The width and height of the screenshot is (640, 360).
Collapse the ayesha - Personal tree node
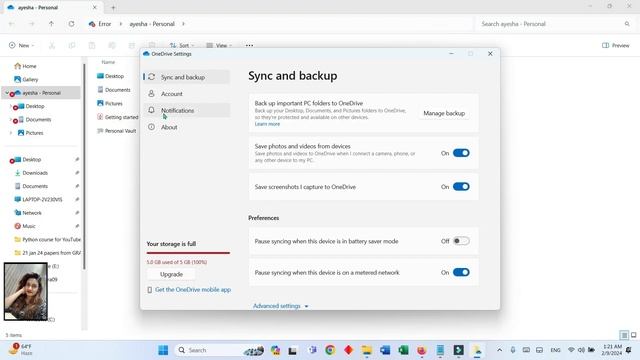click(7, 93)
